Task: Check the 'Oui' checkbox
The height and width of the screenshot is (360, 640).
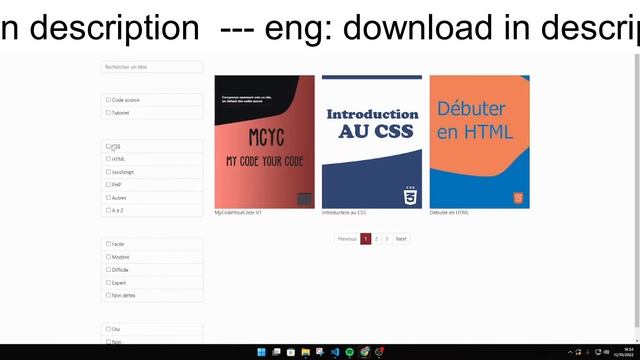Action: 108,329
